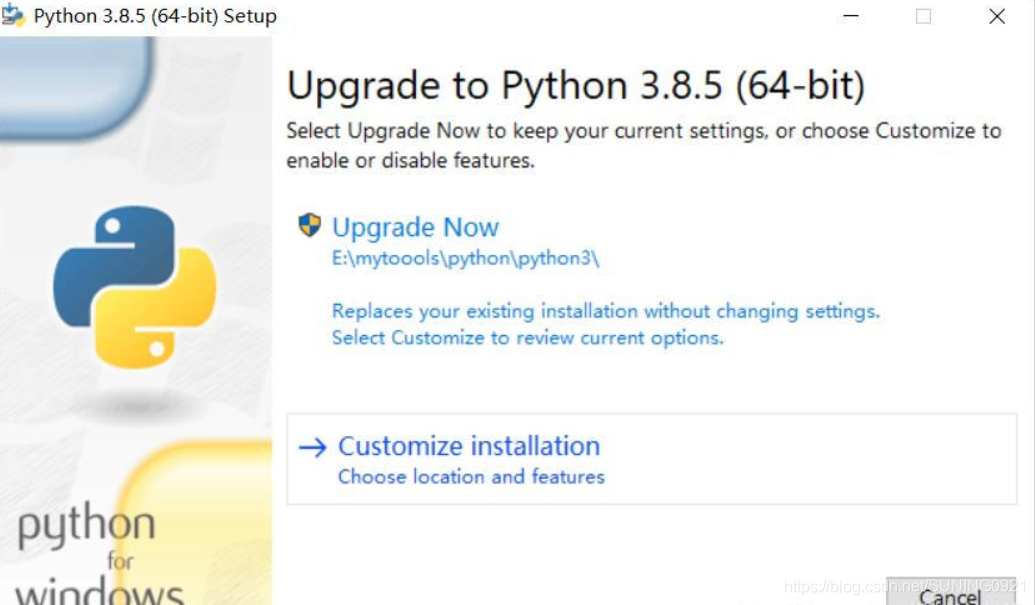Click the install path E:\mytoools\python\python3\
Image resolution: width=1035 pixels, height=605 pixels.
pos(465,258)
